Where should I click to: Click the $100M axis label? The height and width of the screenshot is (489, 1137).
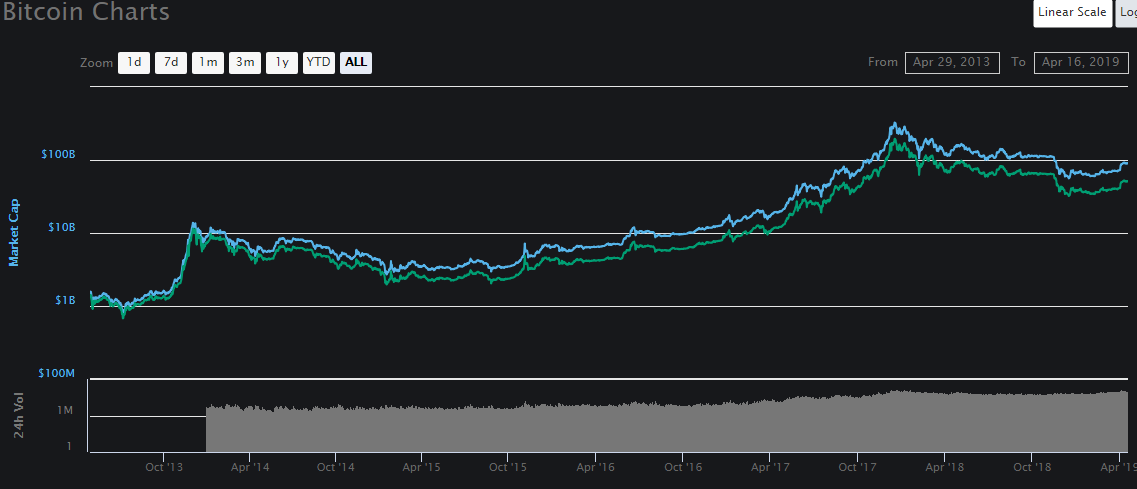(x=57, y=373)
